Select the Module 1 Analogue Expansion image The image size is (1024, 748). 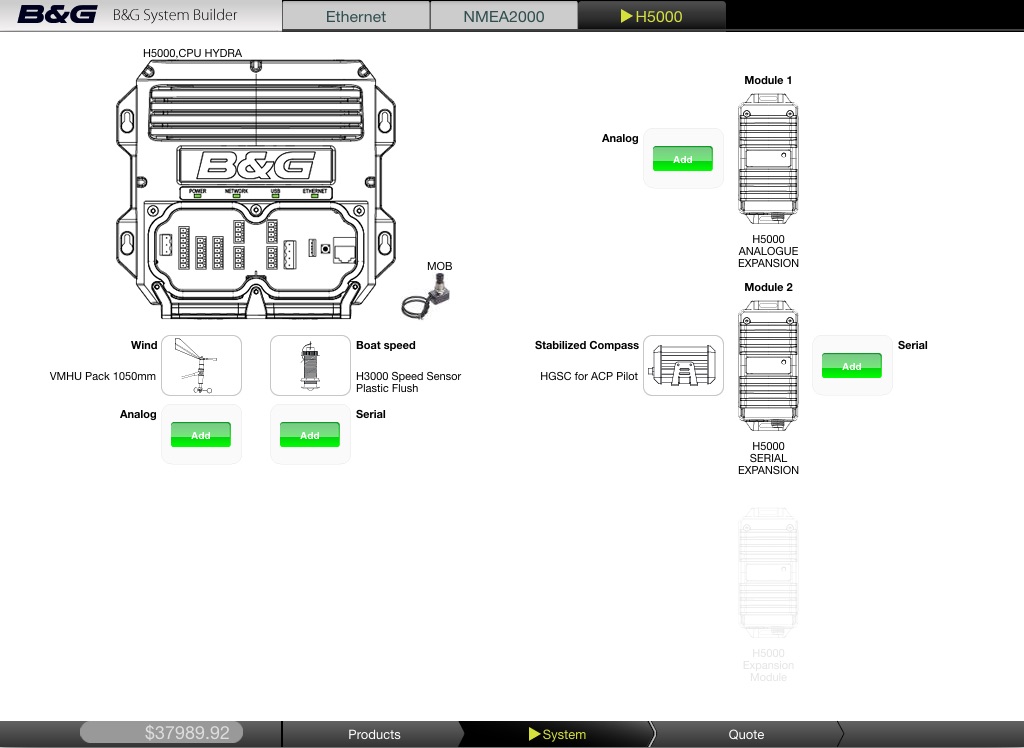pos(768,158)
